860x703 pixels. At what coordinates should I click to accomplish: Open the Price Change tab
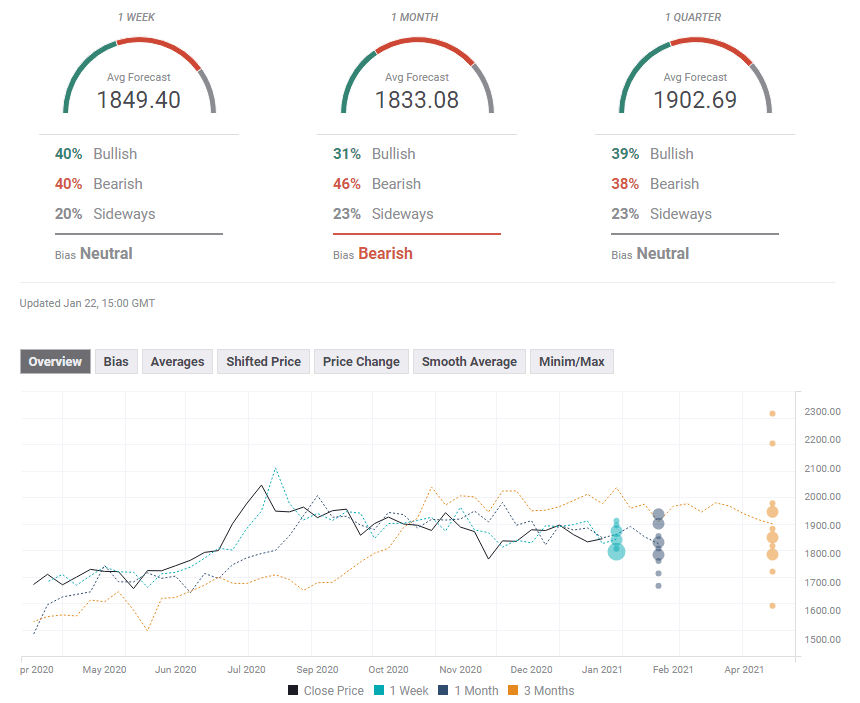coord(361,362)
